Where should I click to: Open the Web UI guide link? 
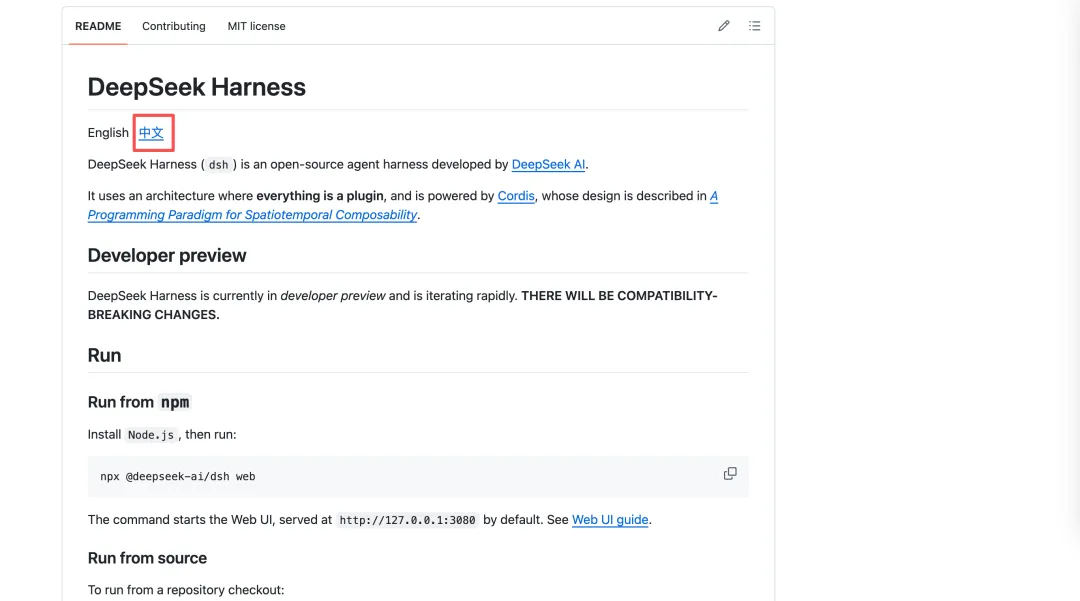click(x=610, y=520)
